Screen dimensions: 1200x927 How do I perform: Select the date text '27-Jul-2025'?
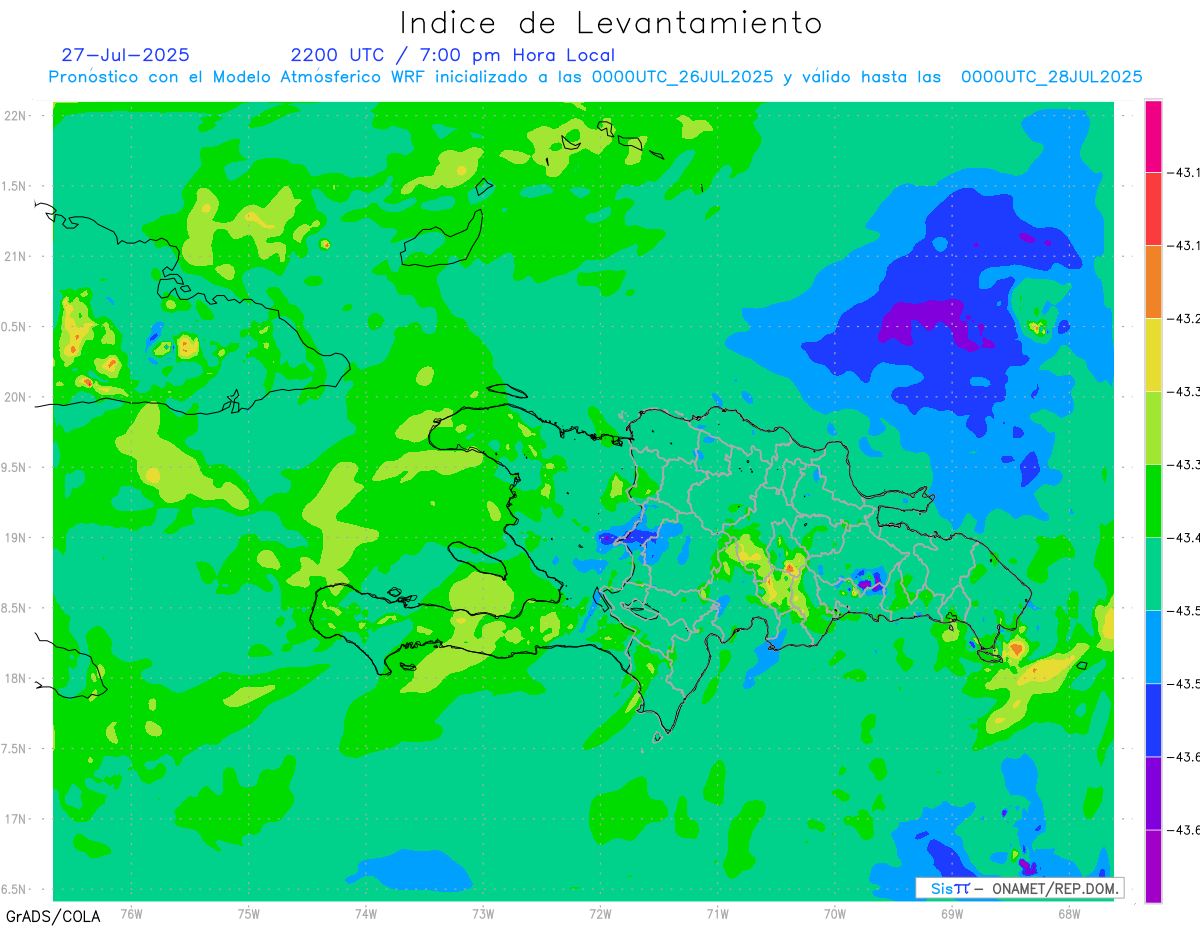pyautogui.click(x=125, y=55)
